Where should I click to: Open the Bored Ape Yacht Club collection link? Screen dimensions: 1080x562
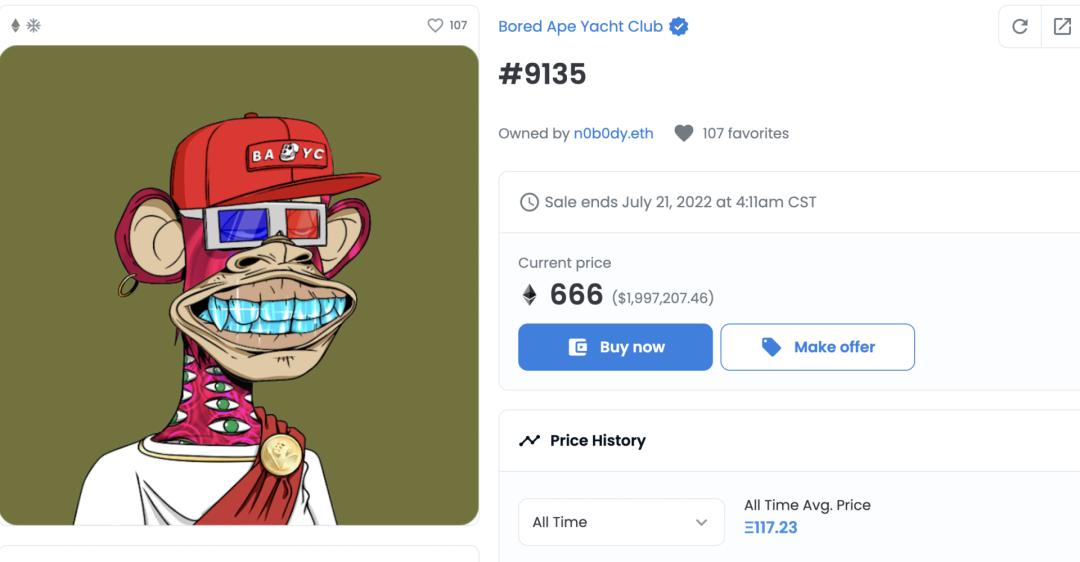coord(580,27)
